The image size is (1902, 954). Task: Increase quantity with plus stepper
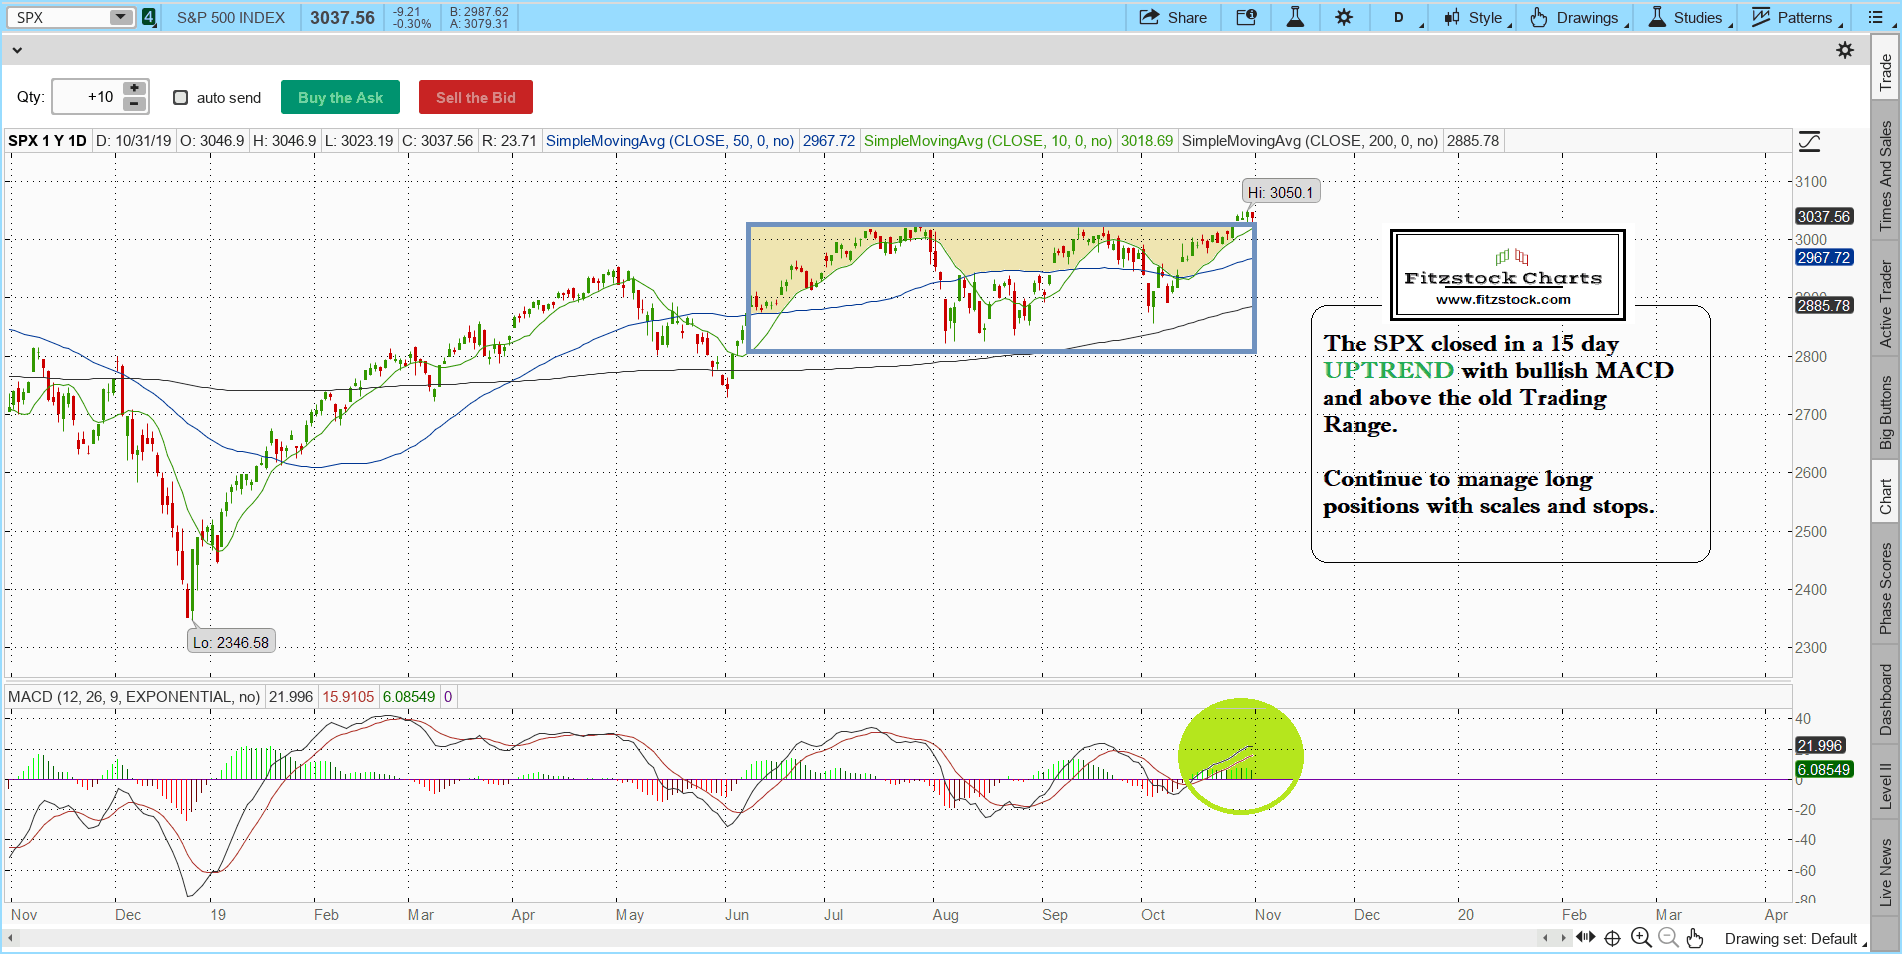[x=134, y=89]
